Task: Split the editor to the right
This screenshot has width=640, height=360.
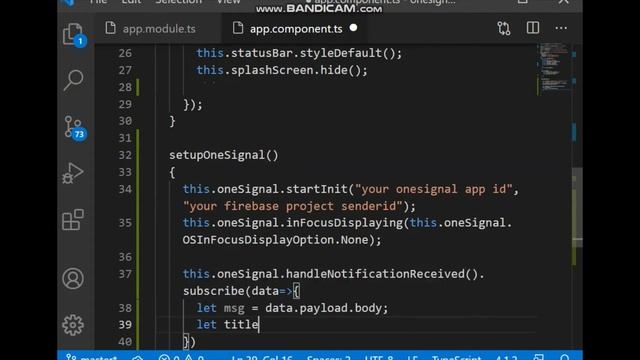Action: (533, 28)
